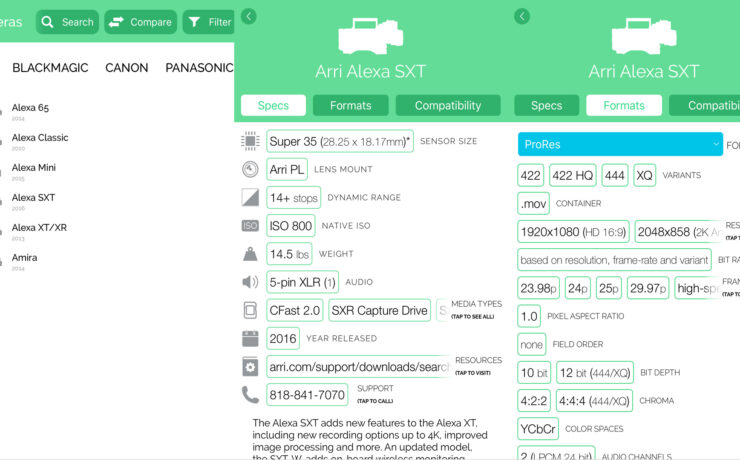
Task: Switch to Specs tab in left detail panel
Action: coord(273,105)
